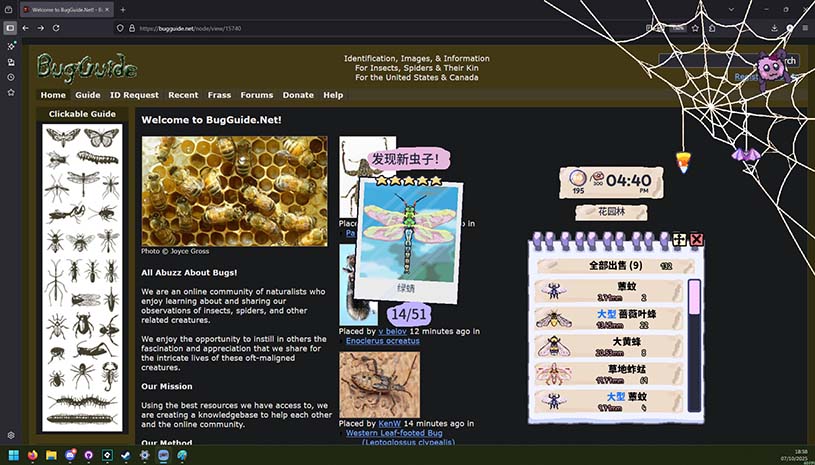Open the ID Request menu item
Image resolution: width=815 pixels, height=465 pixels.
[x=134, y=95]
